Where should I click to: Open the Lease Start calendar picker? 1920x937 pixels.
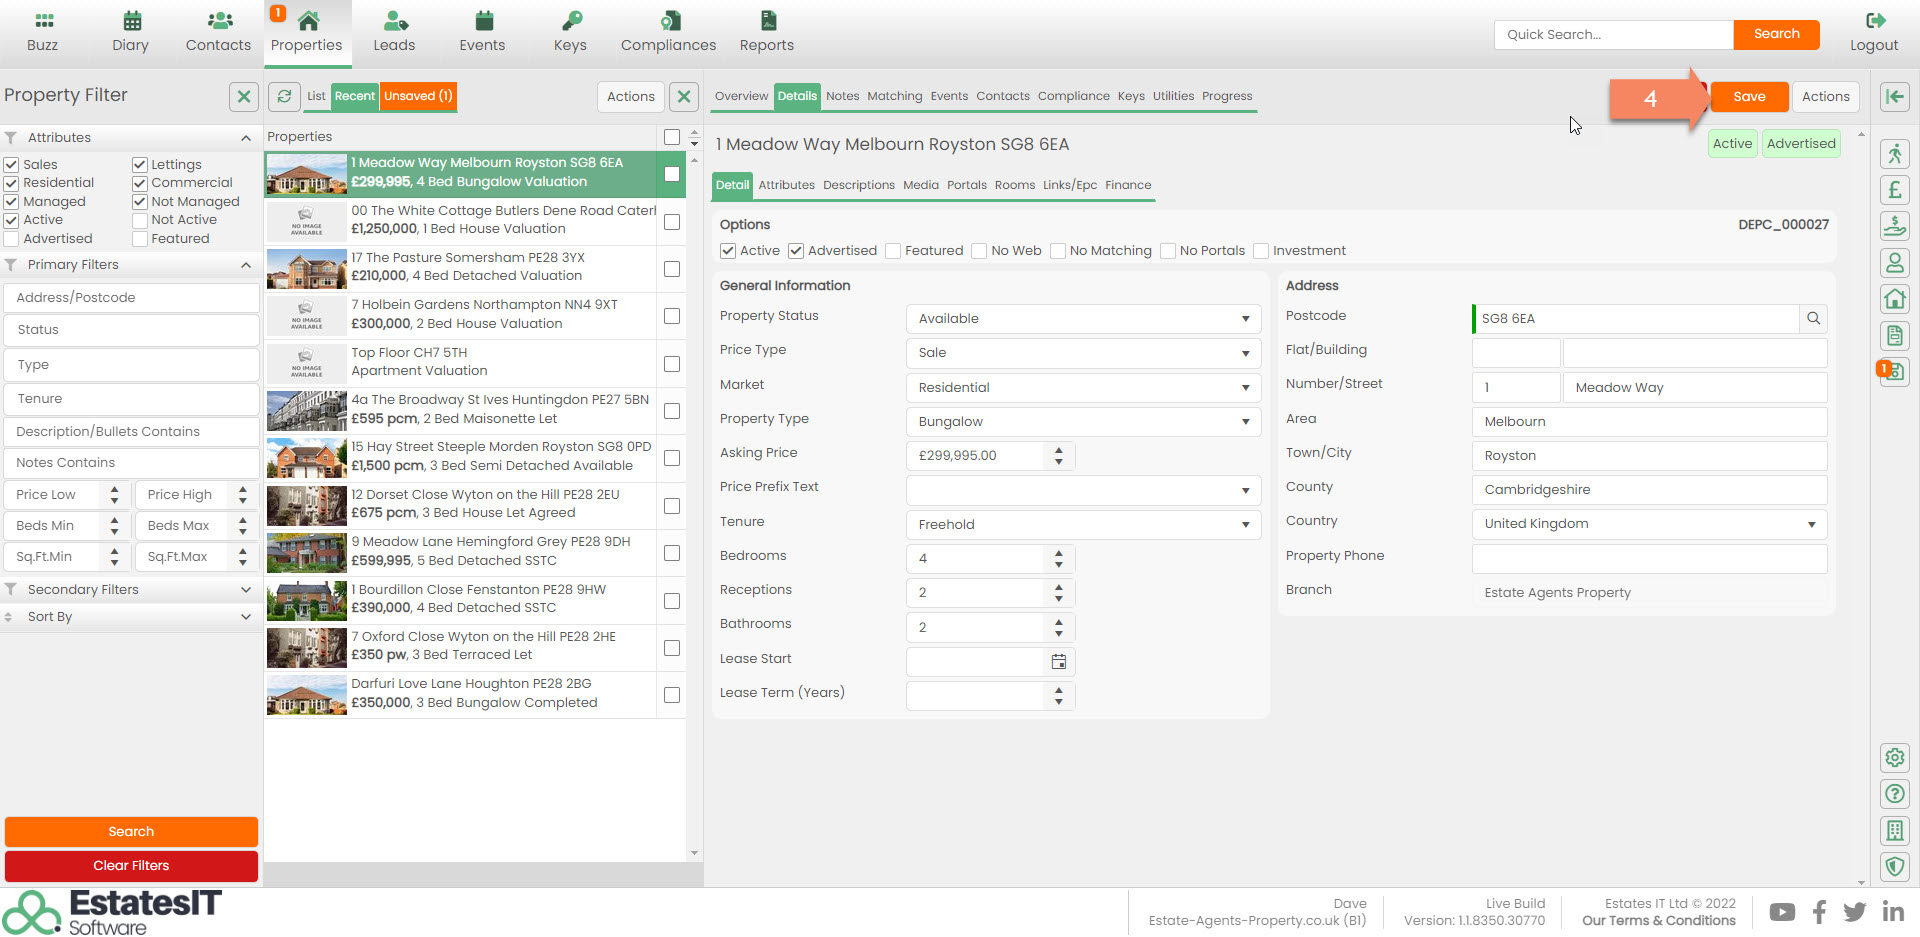coord(1058,662)
